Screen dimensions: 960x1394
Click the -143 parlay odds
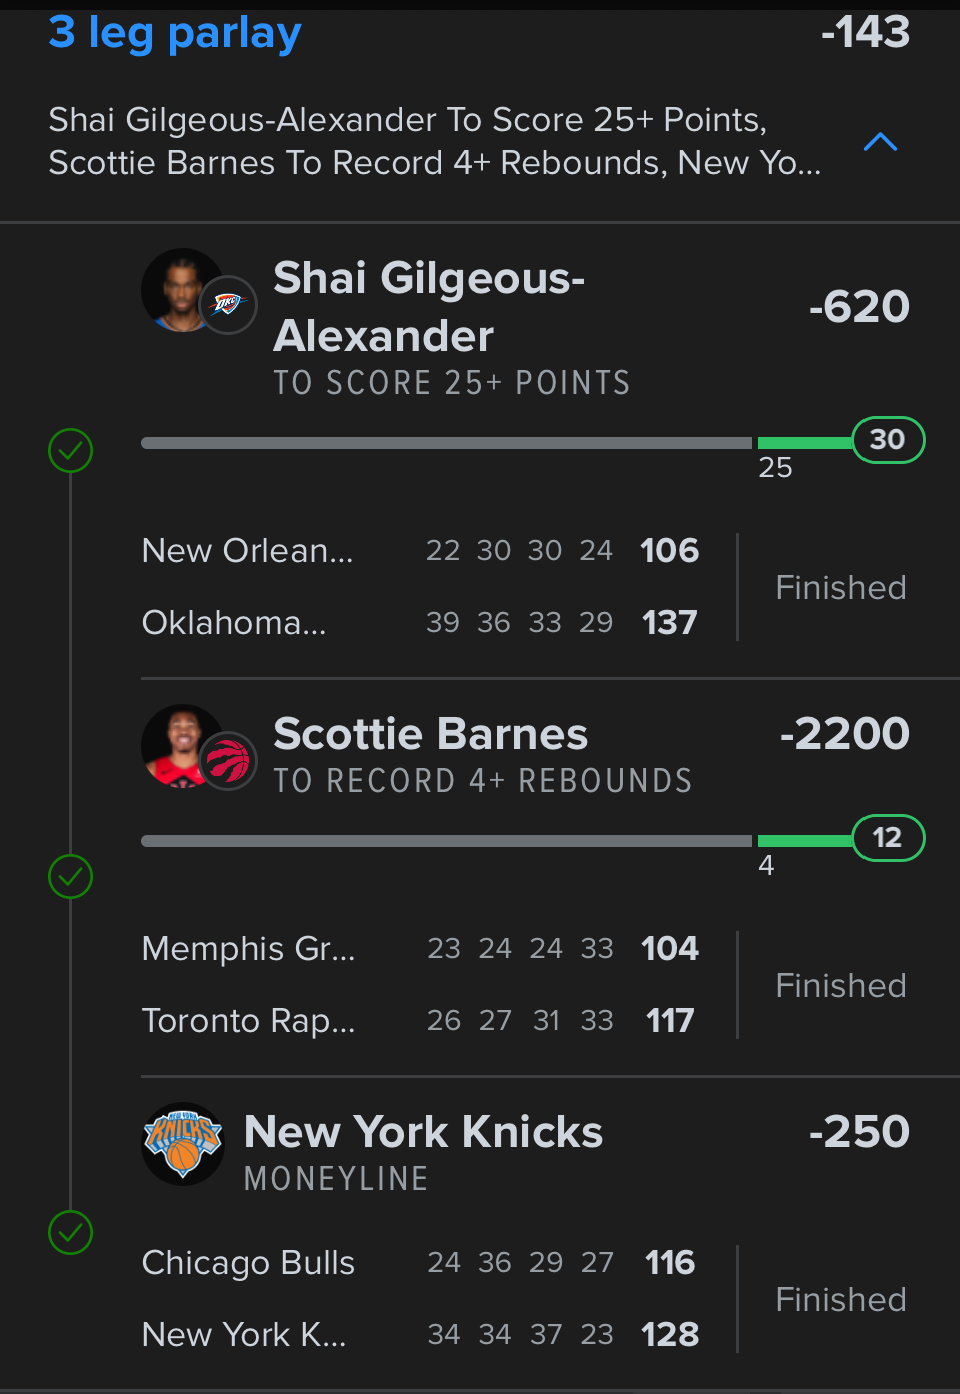point(865,32)
